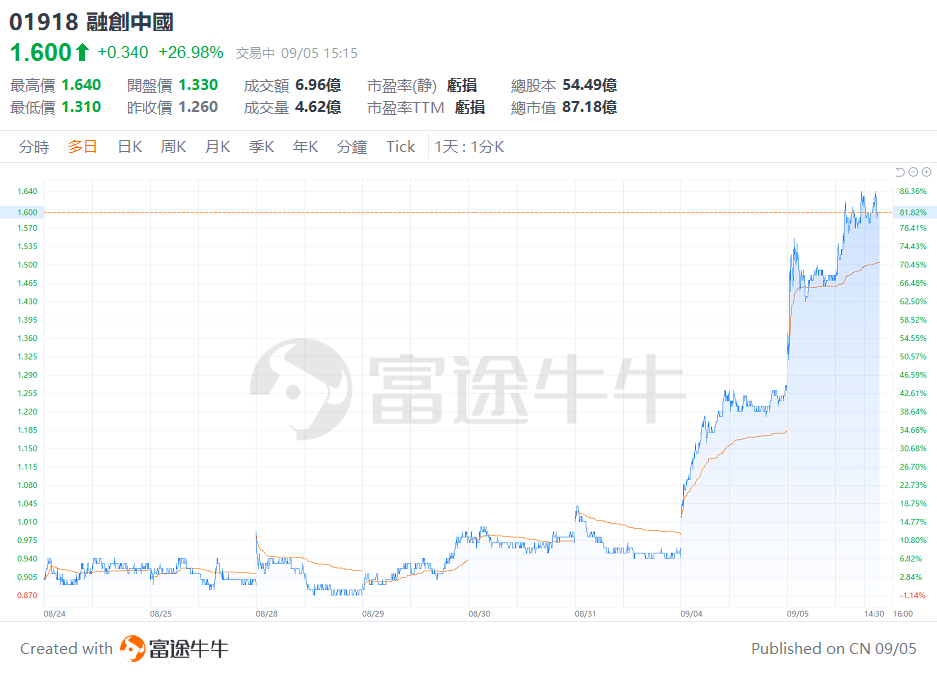
Task: Select the 多日 multi-day tab
Action: 82,147
